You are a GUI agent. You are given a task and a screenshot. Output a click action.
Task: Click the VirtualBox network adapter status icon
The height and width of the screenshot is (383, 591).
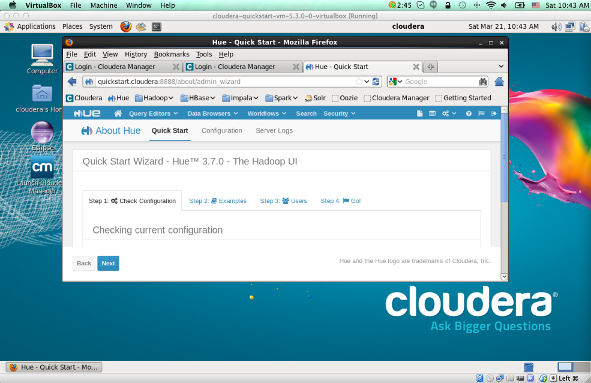click(x=500, y=378)
